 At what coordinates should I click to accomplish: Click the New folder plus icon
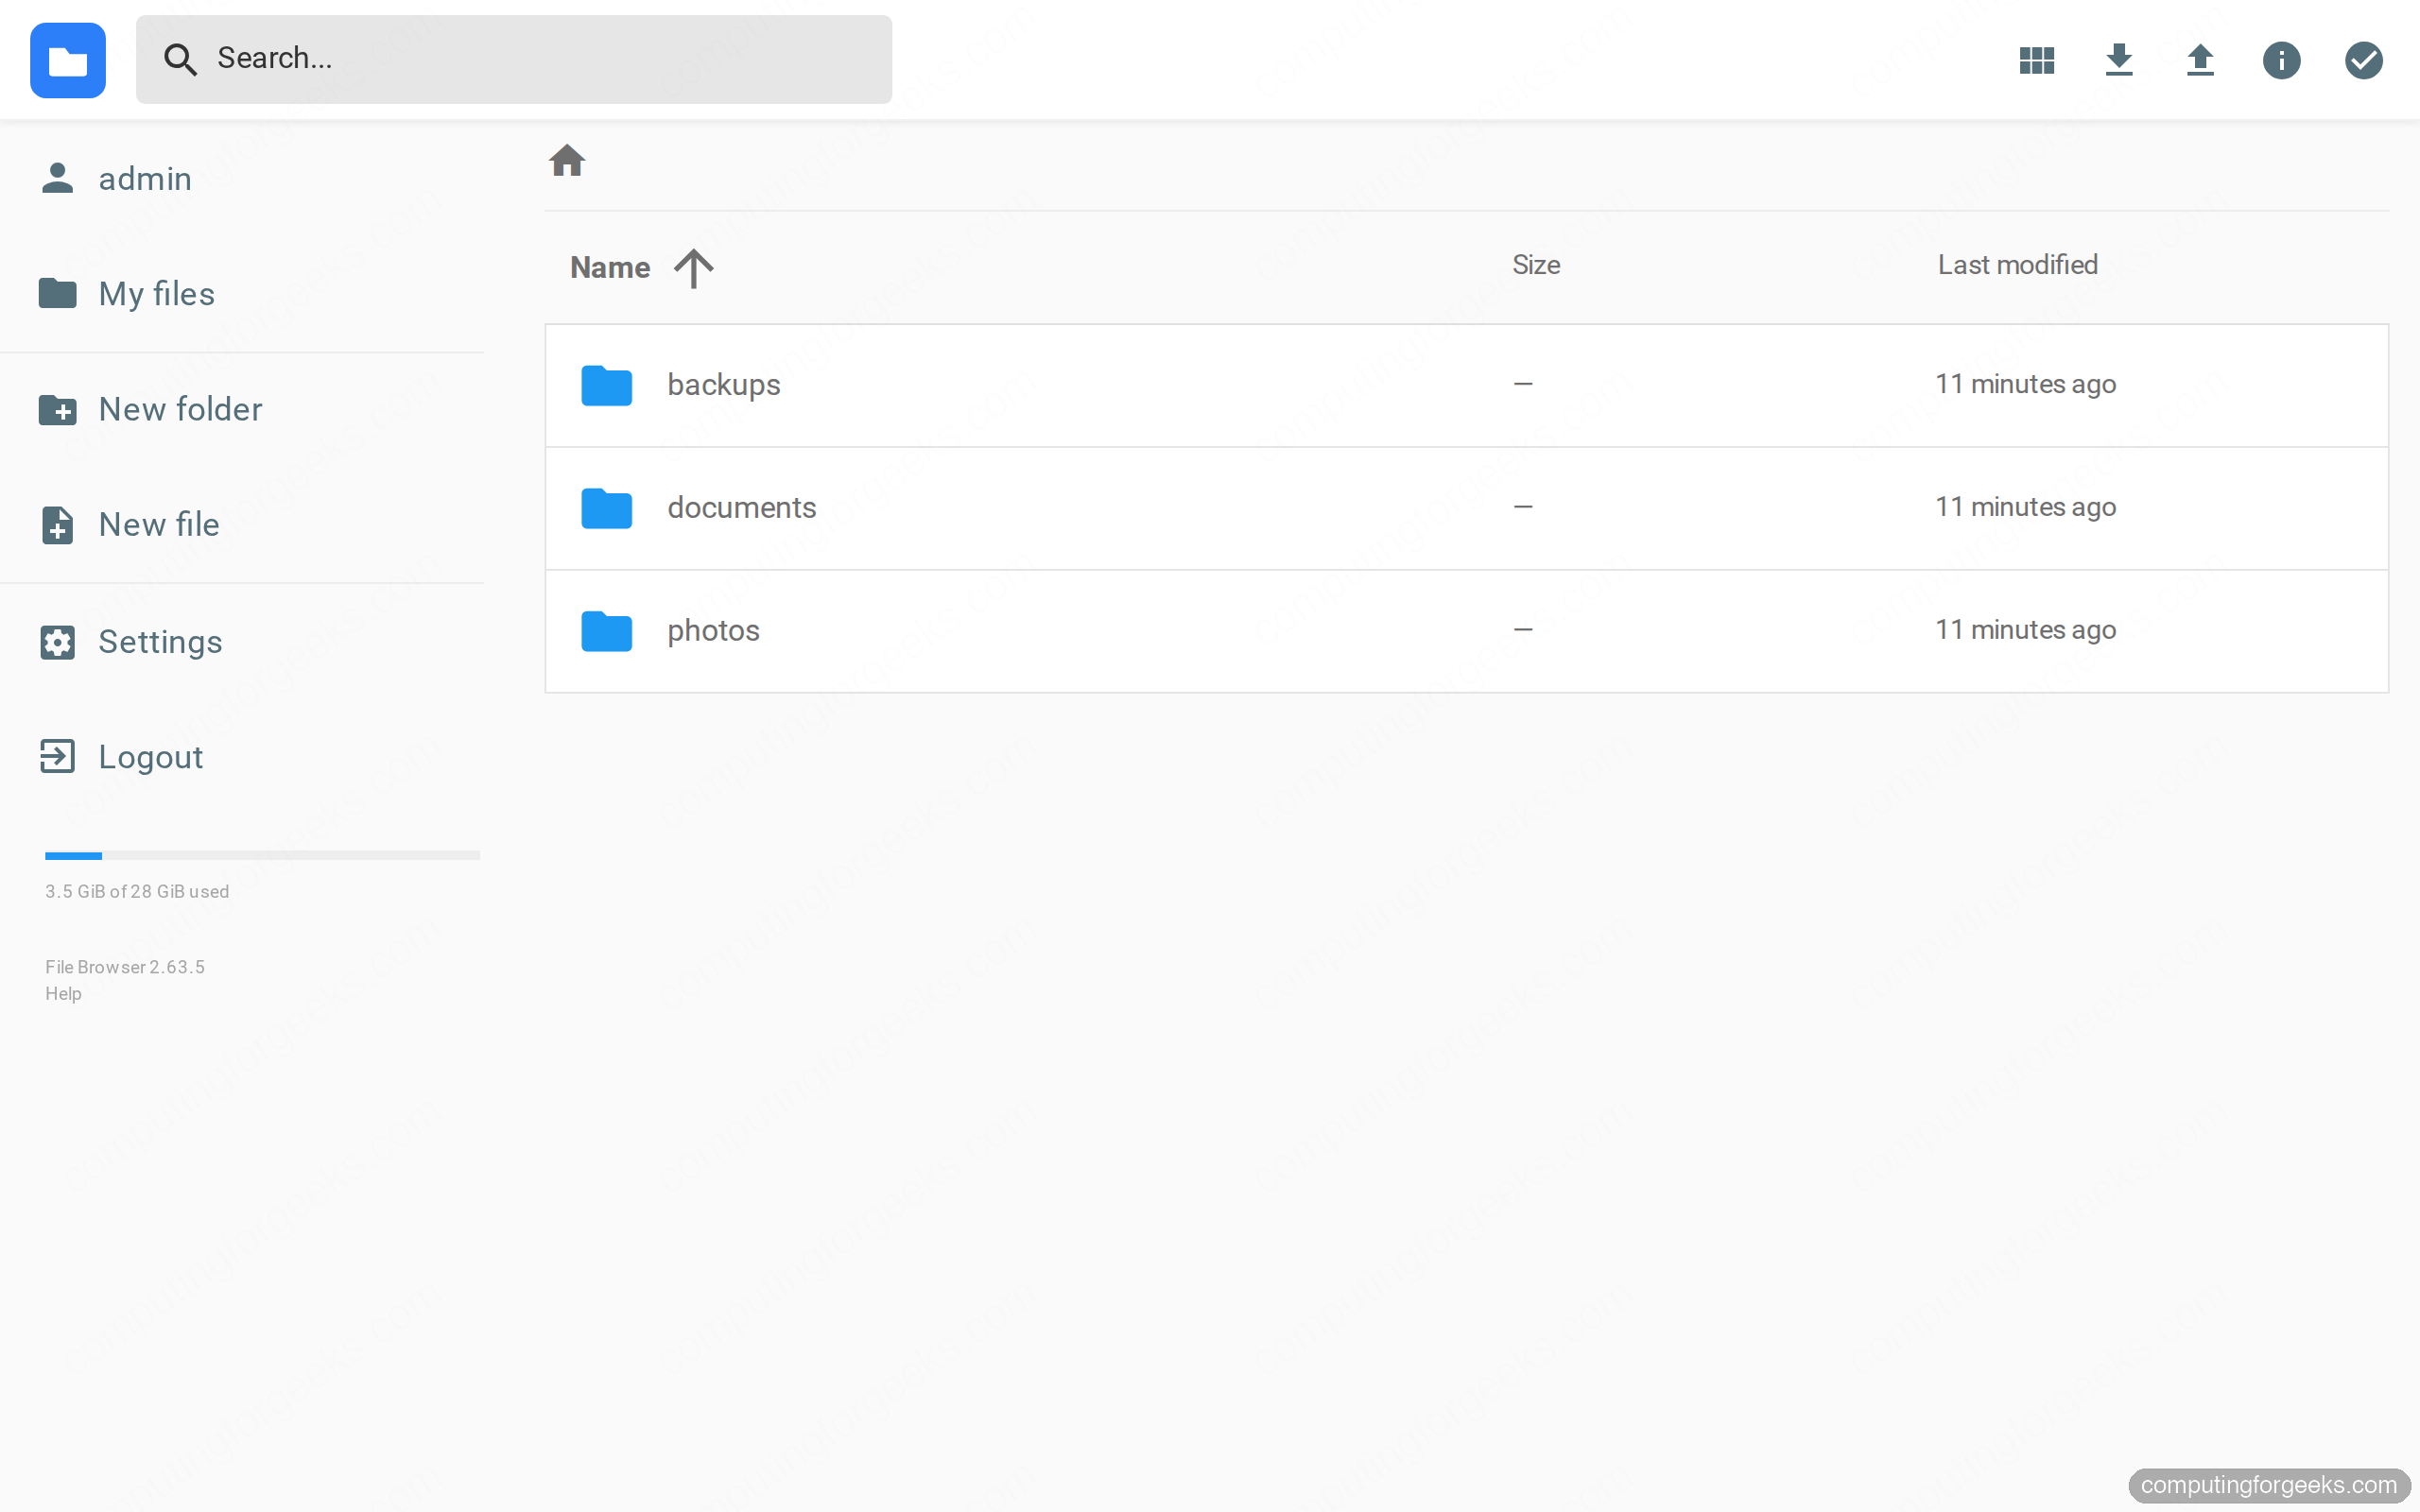[57, 409]
